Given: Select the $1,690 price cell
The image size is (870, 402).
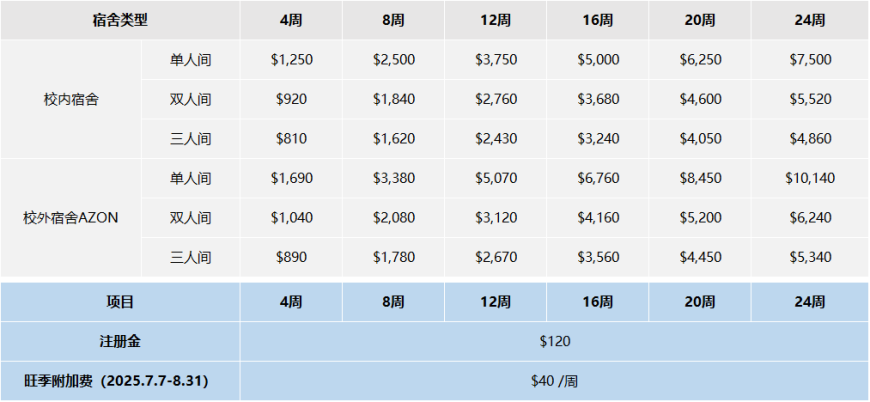Looking at the screenshot, I should pyautogui.click(x=292, y=178).
